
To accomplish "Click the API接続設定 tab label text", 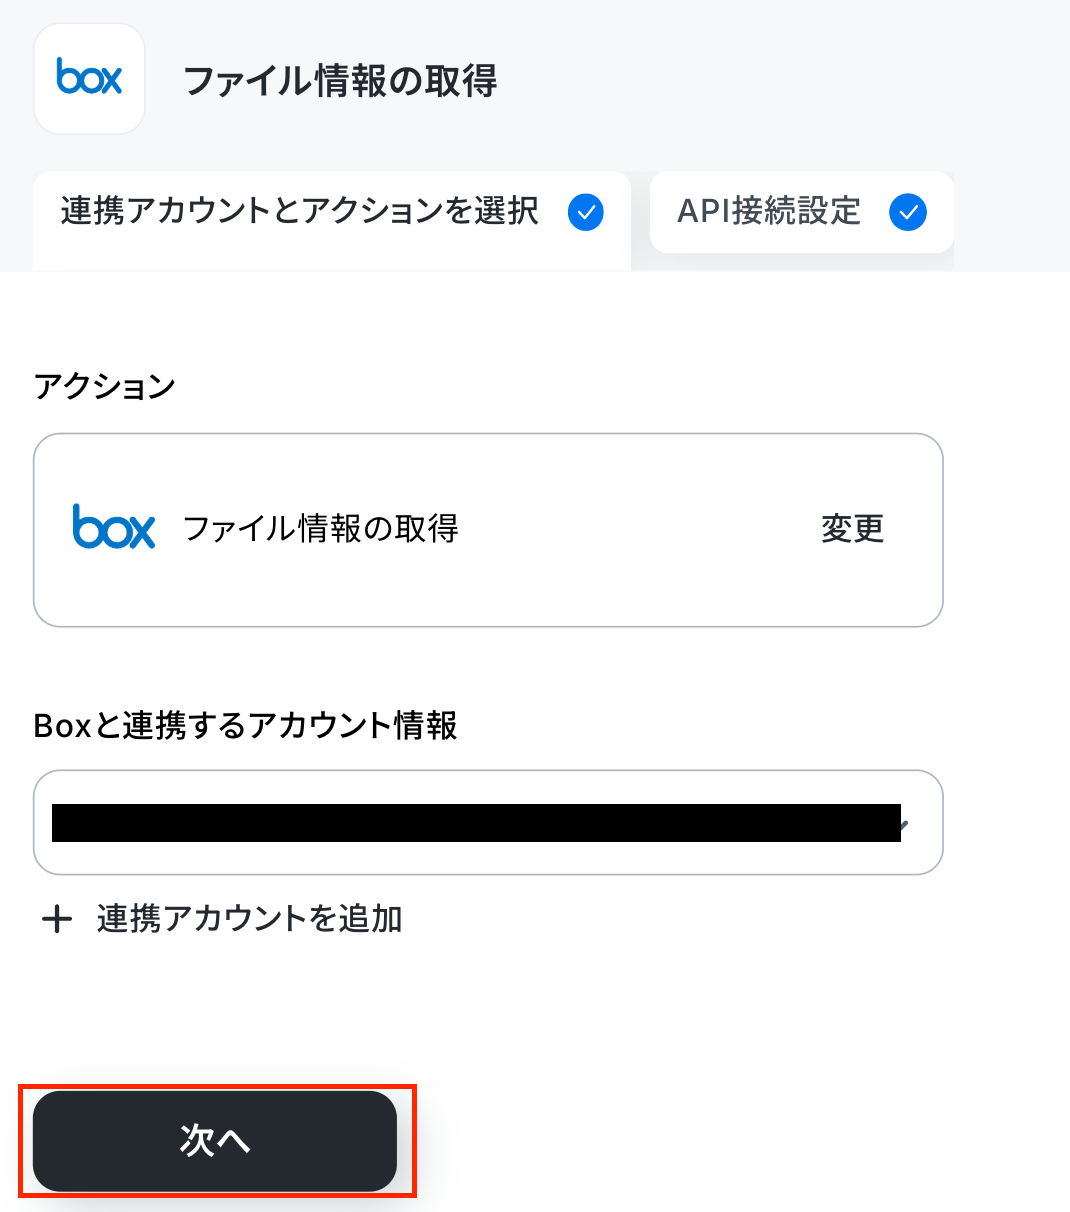I will [769, 212].
